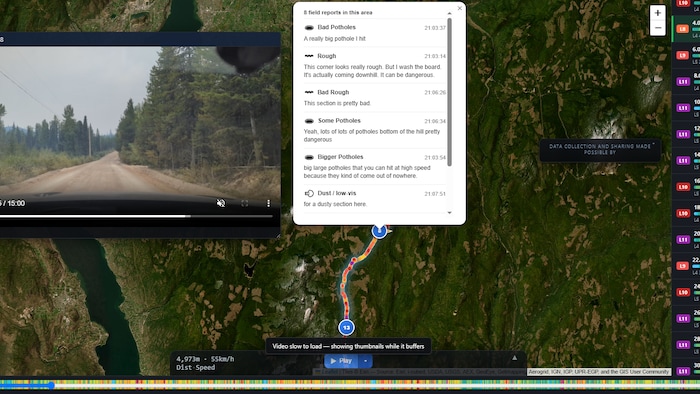The height and width of the screenshot is (394, 700).
Task: Select the L9 badge in 6.0 row
Action: click(683, 55)
